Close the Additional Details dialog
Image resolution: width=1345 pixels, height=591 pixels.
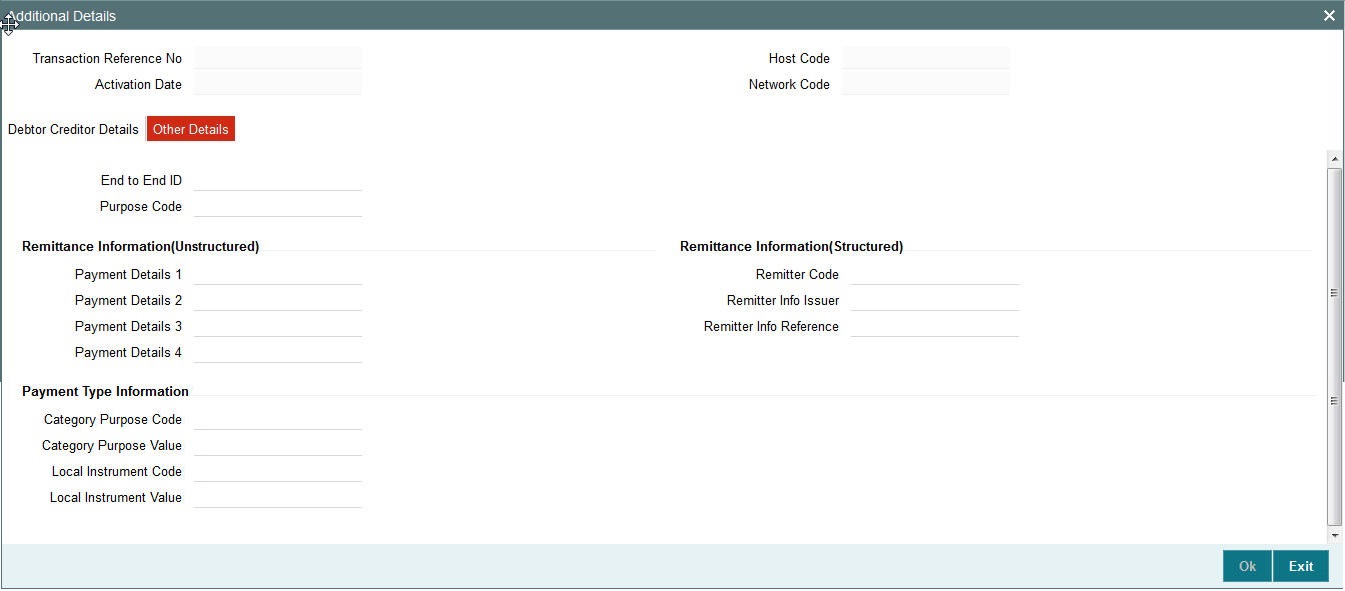(1329, 16)
